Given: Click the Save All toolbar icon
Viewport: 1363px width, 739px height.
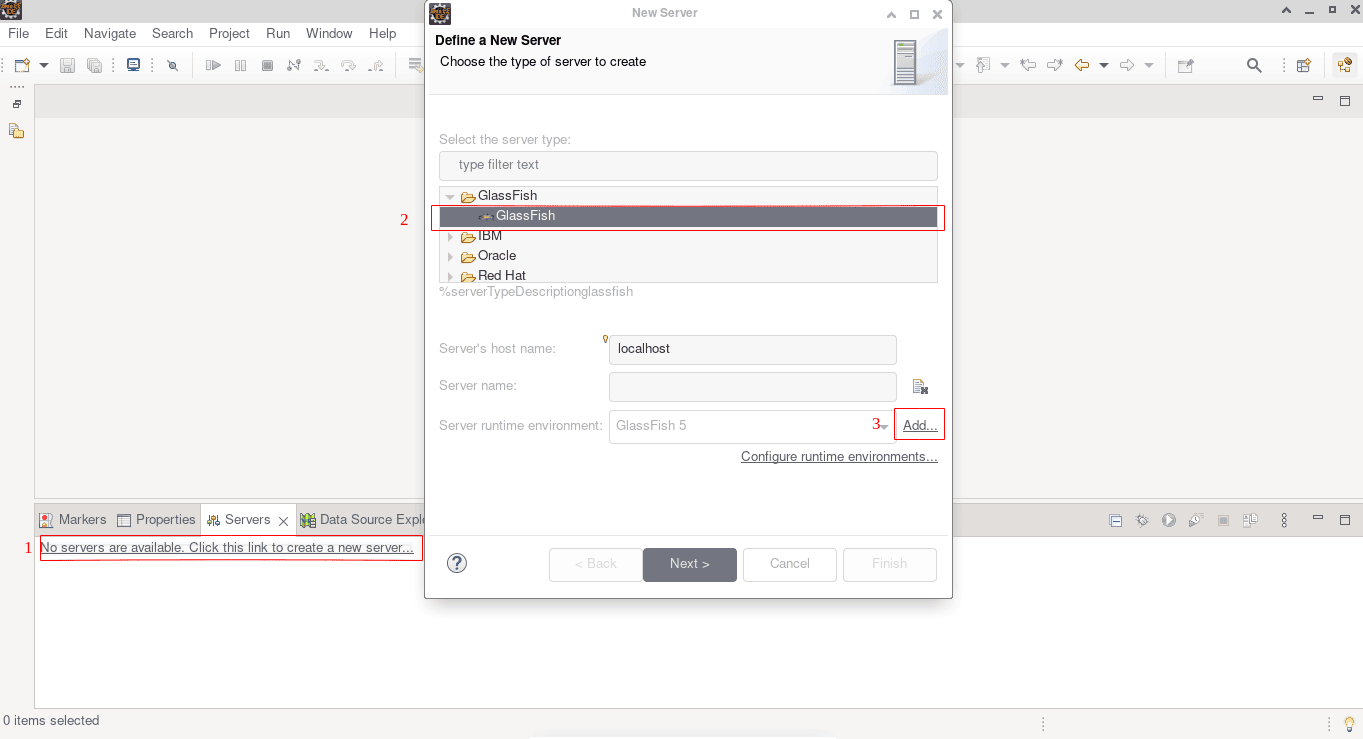Looking at the screenshot, I should click(x=94, y=65).
